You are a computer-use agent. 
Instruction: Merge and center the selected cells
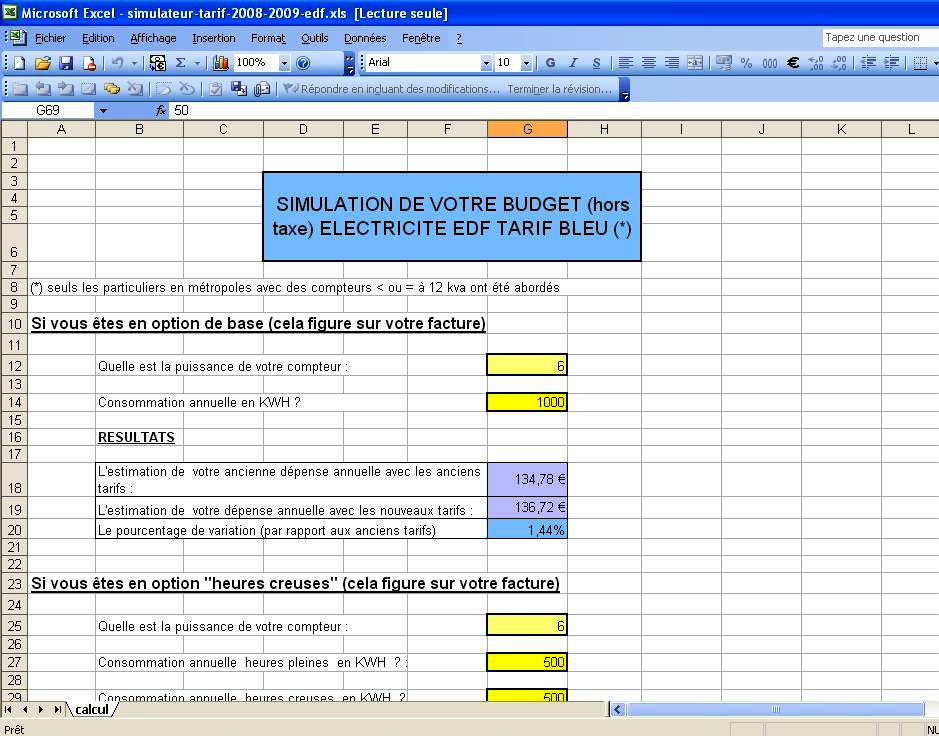point(695,63)
